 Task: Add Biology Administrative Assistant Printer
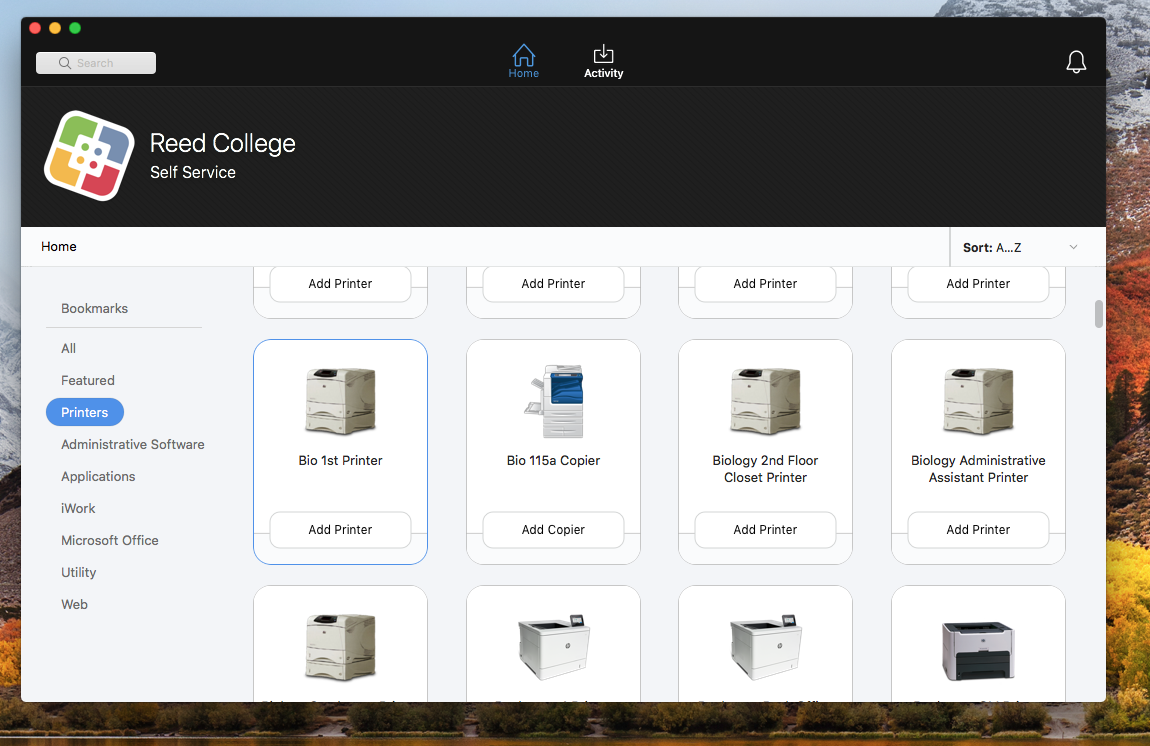tap(978, 530)
